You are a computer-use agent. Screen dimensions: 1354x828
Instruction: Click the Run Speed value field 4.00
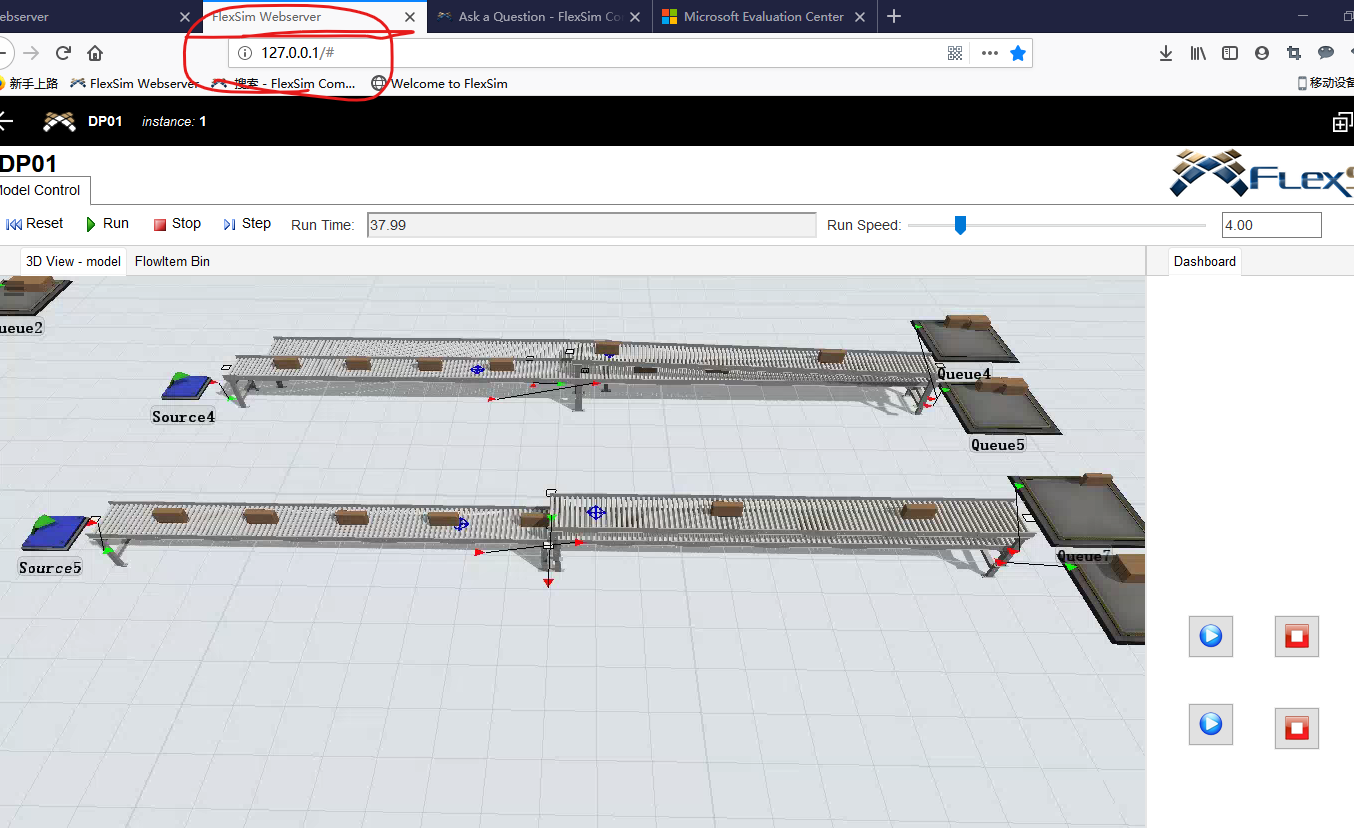click(1272, 225)
